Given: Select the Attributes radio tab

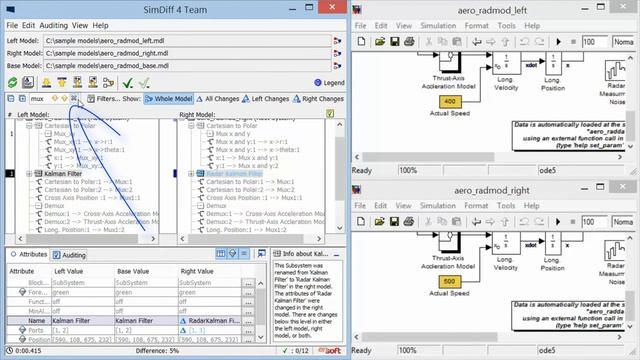Looking at the screenshot, I should click(29, 254).
